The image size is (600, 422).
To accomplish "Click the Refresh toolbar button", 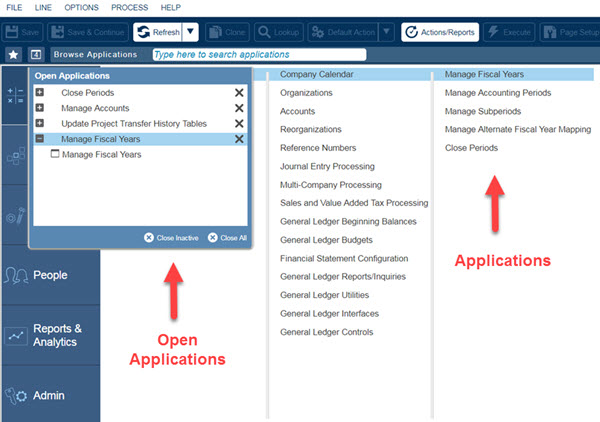I will (157, 32).
